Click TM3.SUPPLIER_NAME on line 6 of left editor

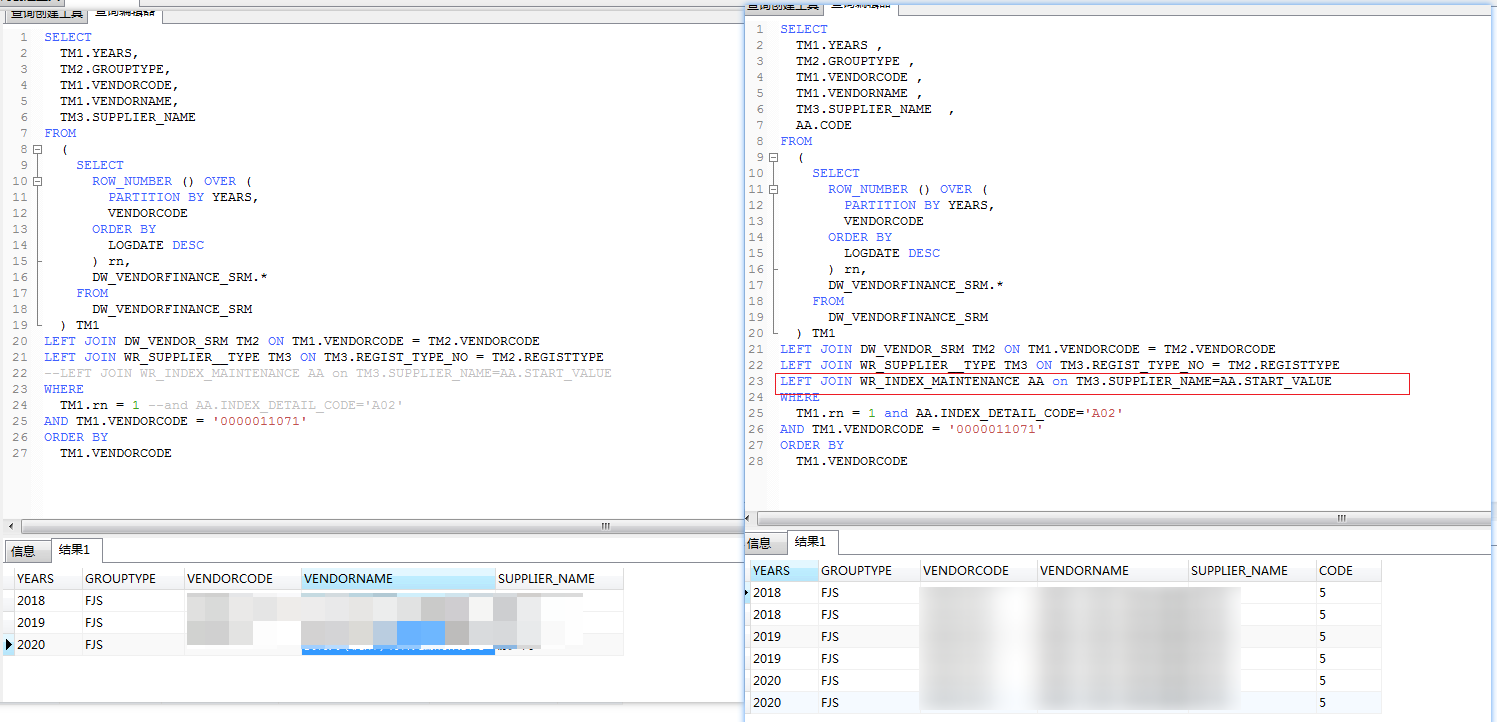coord(128,117)
